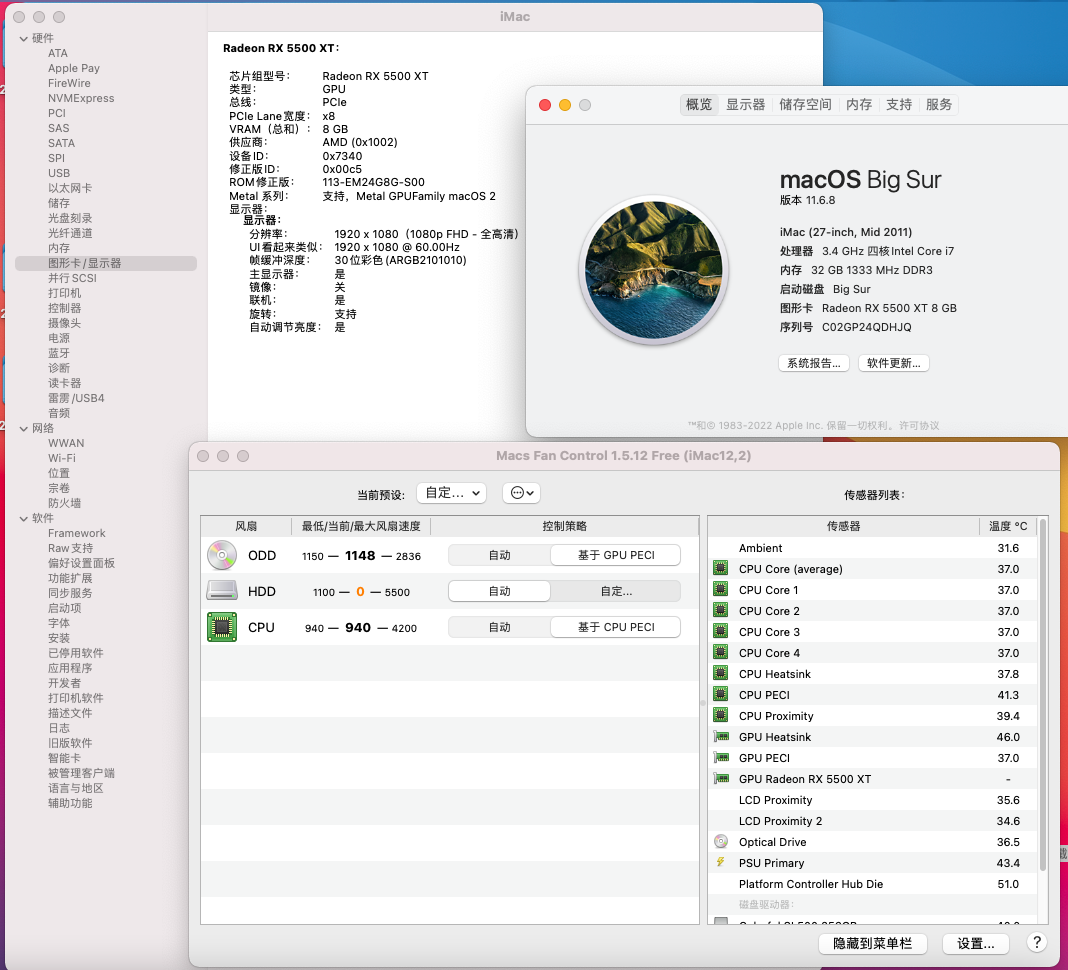Open 设置... in Macs Fan Control

pos(975,943)
